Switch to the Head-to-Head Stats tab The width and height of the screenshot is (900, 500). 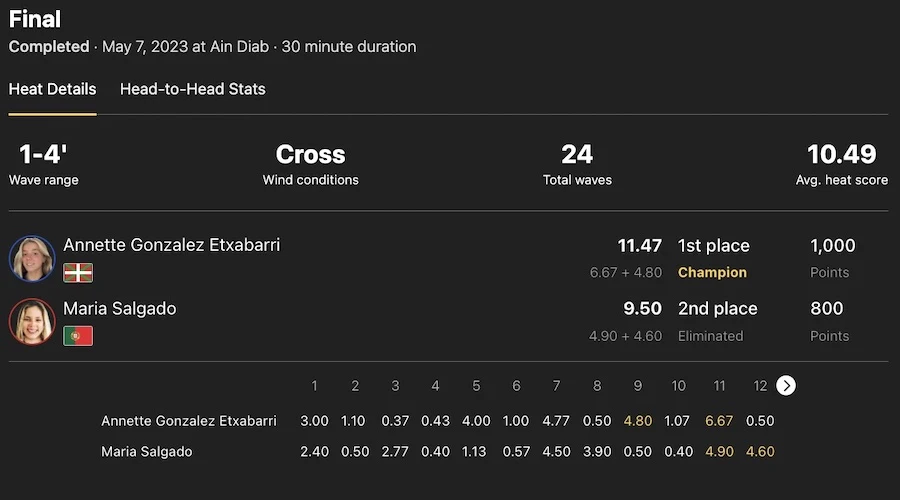click(x=193, y=89)
